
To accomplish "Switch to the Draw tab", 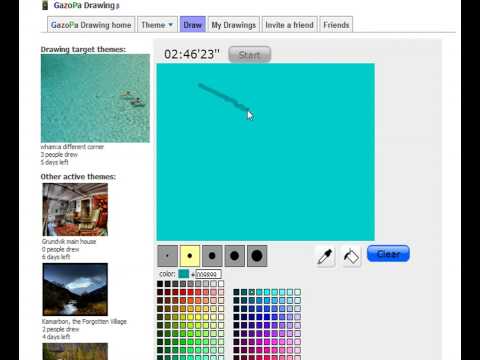I will 193,25.
